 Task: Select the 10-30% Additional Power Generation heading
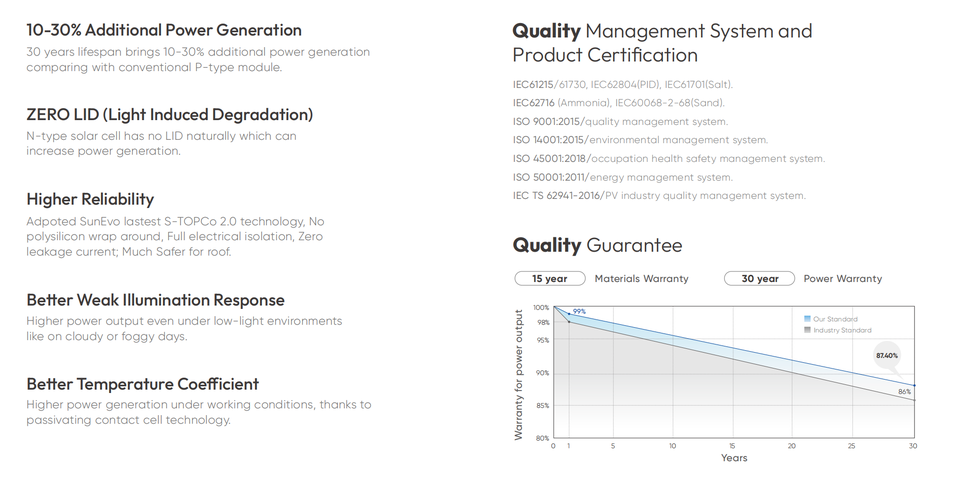[x=164, y=30]
